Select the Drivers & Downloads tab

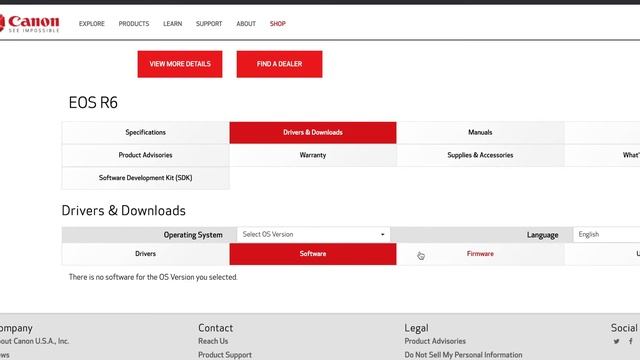click(313, 132)
